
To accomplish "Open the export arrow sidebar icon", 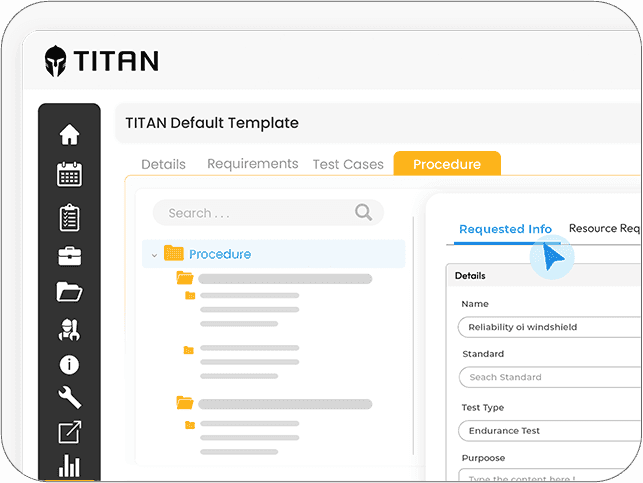I will pos(69,432).
